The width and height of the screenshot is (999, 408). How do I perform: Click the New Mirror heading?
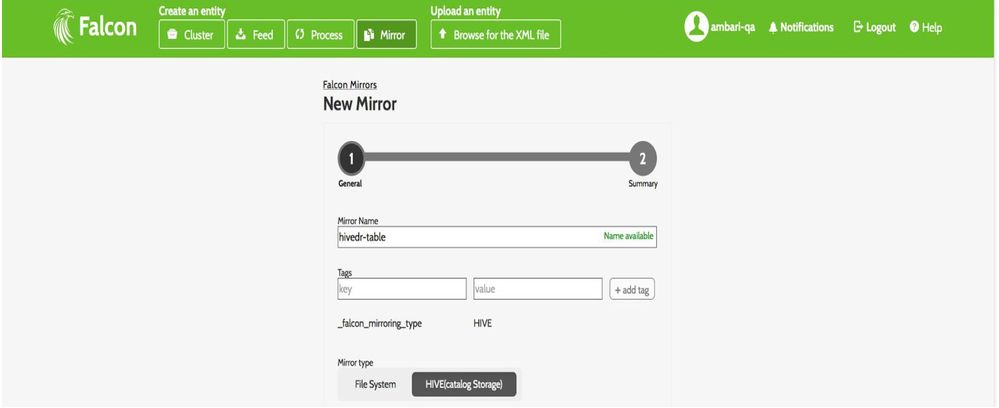point(360,104)
